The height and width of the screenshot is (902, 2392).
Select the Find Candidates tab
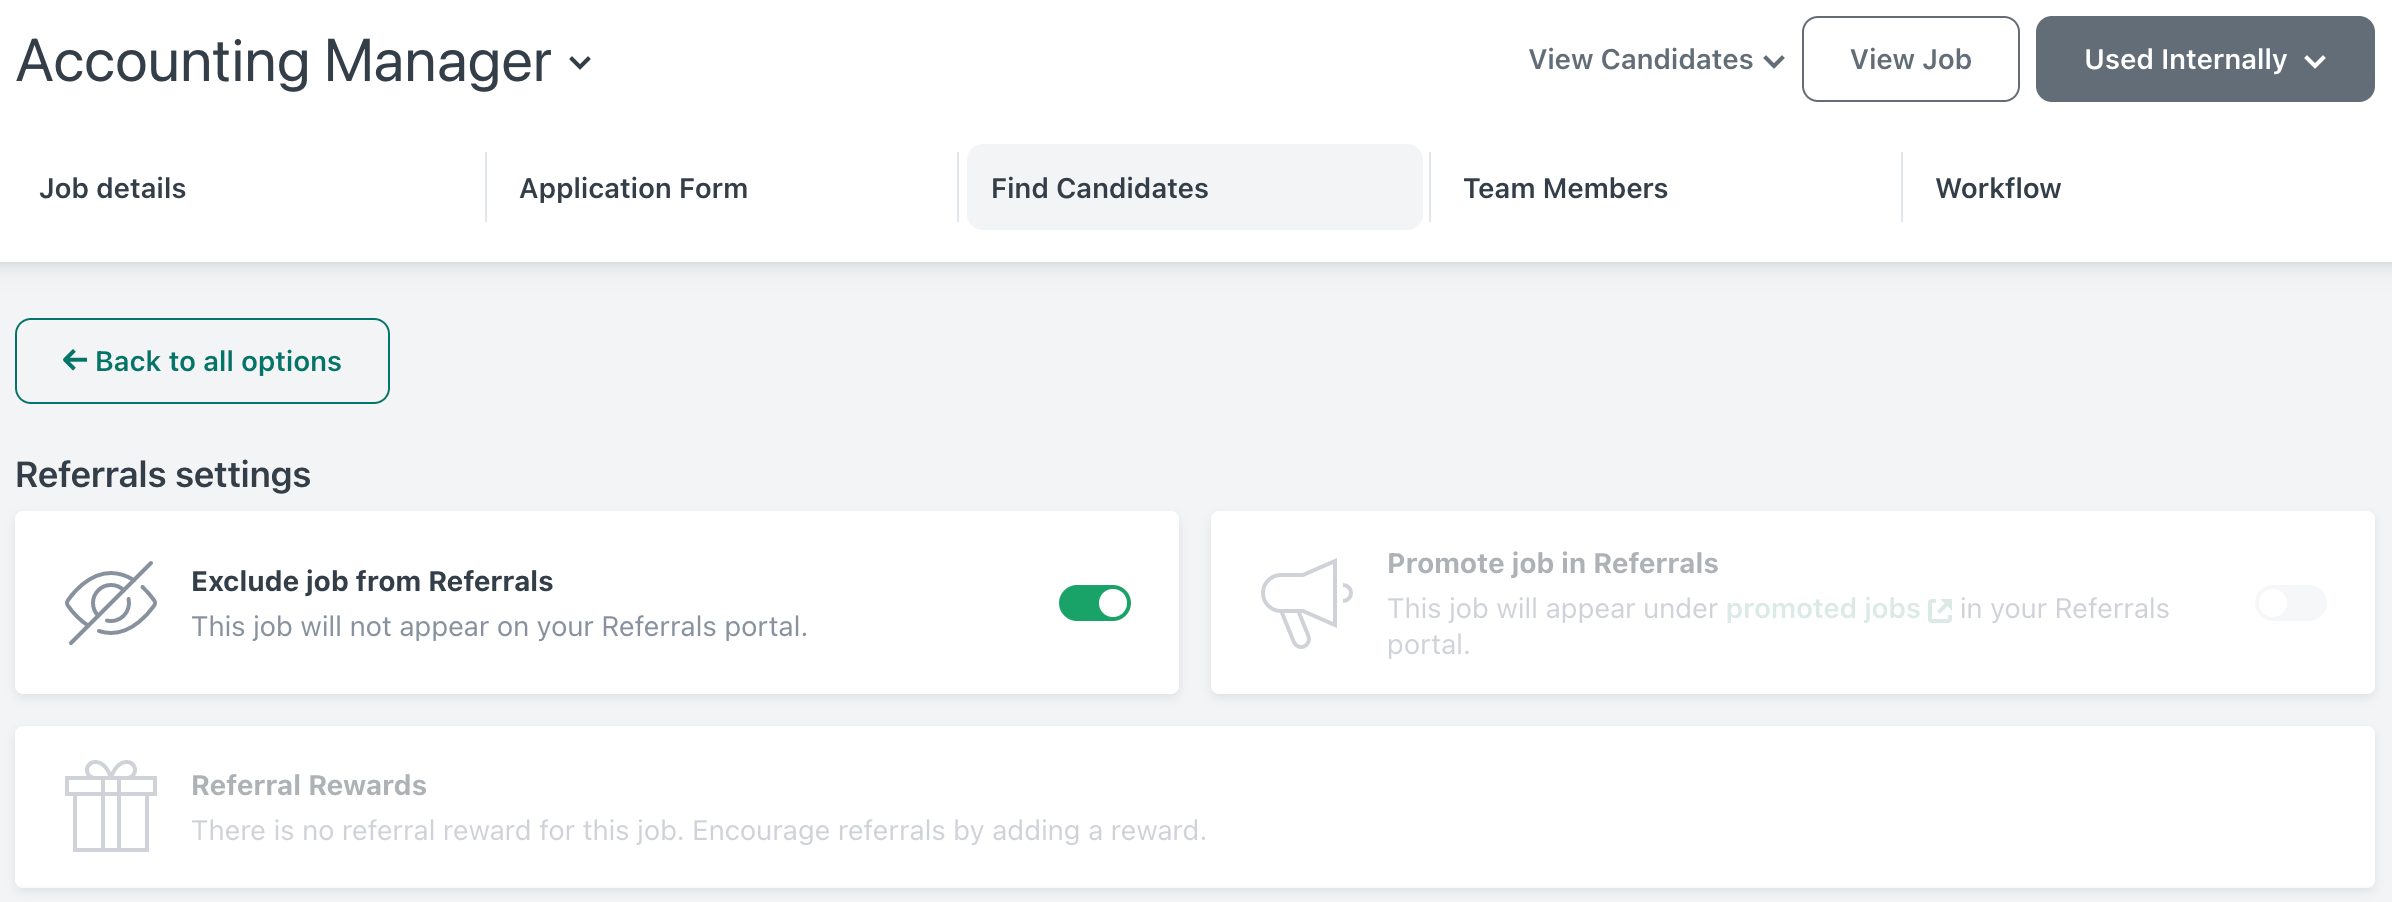[x=1099, y=188]
